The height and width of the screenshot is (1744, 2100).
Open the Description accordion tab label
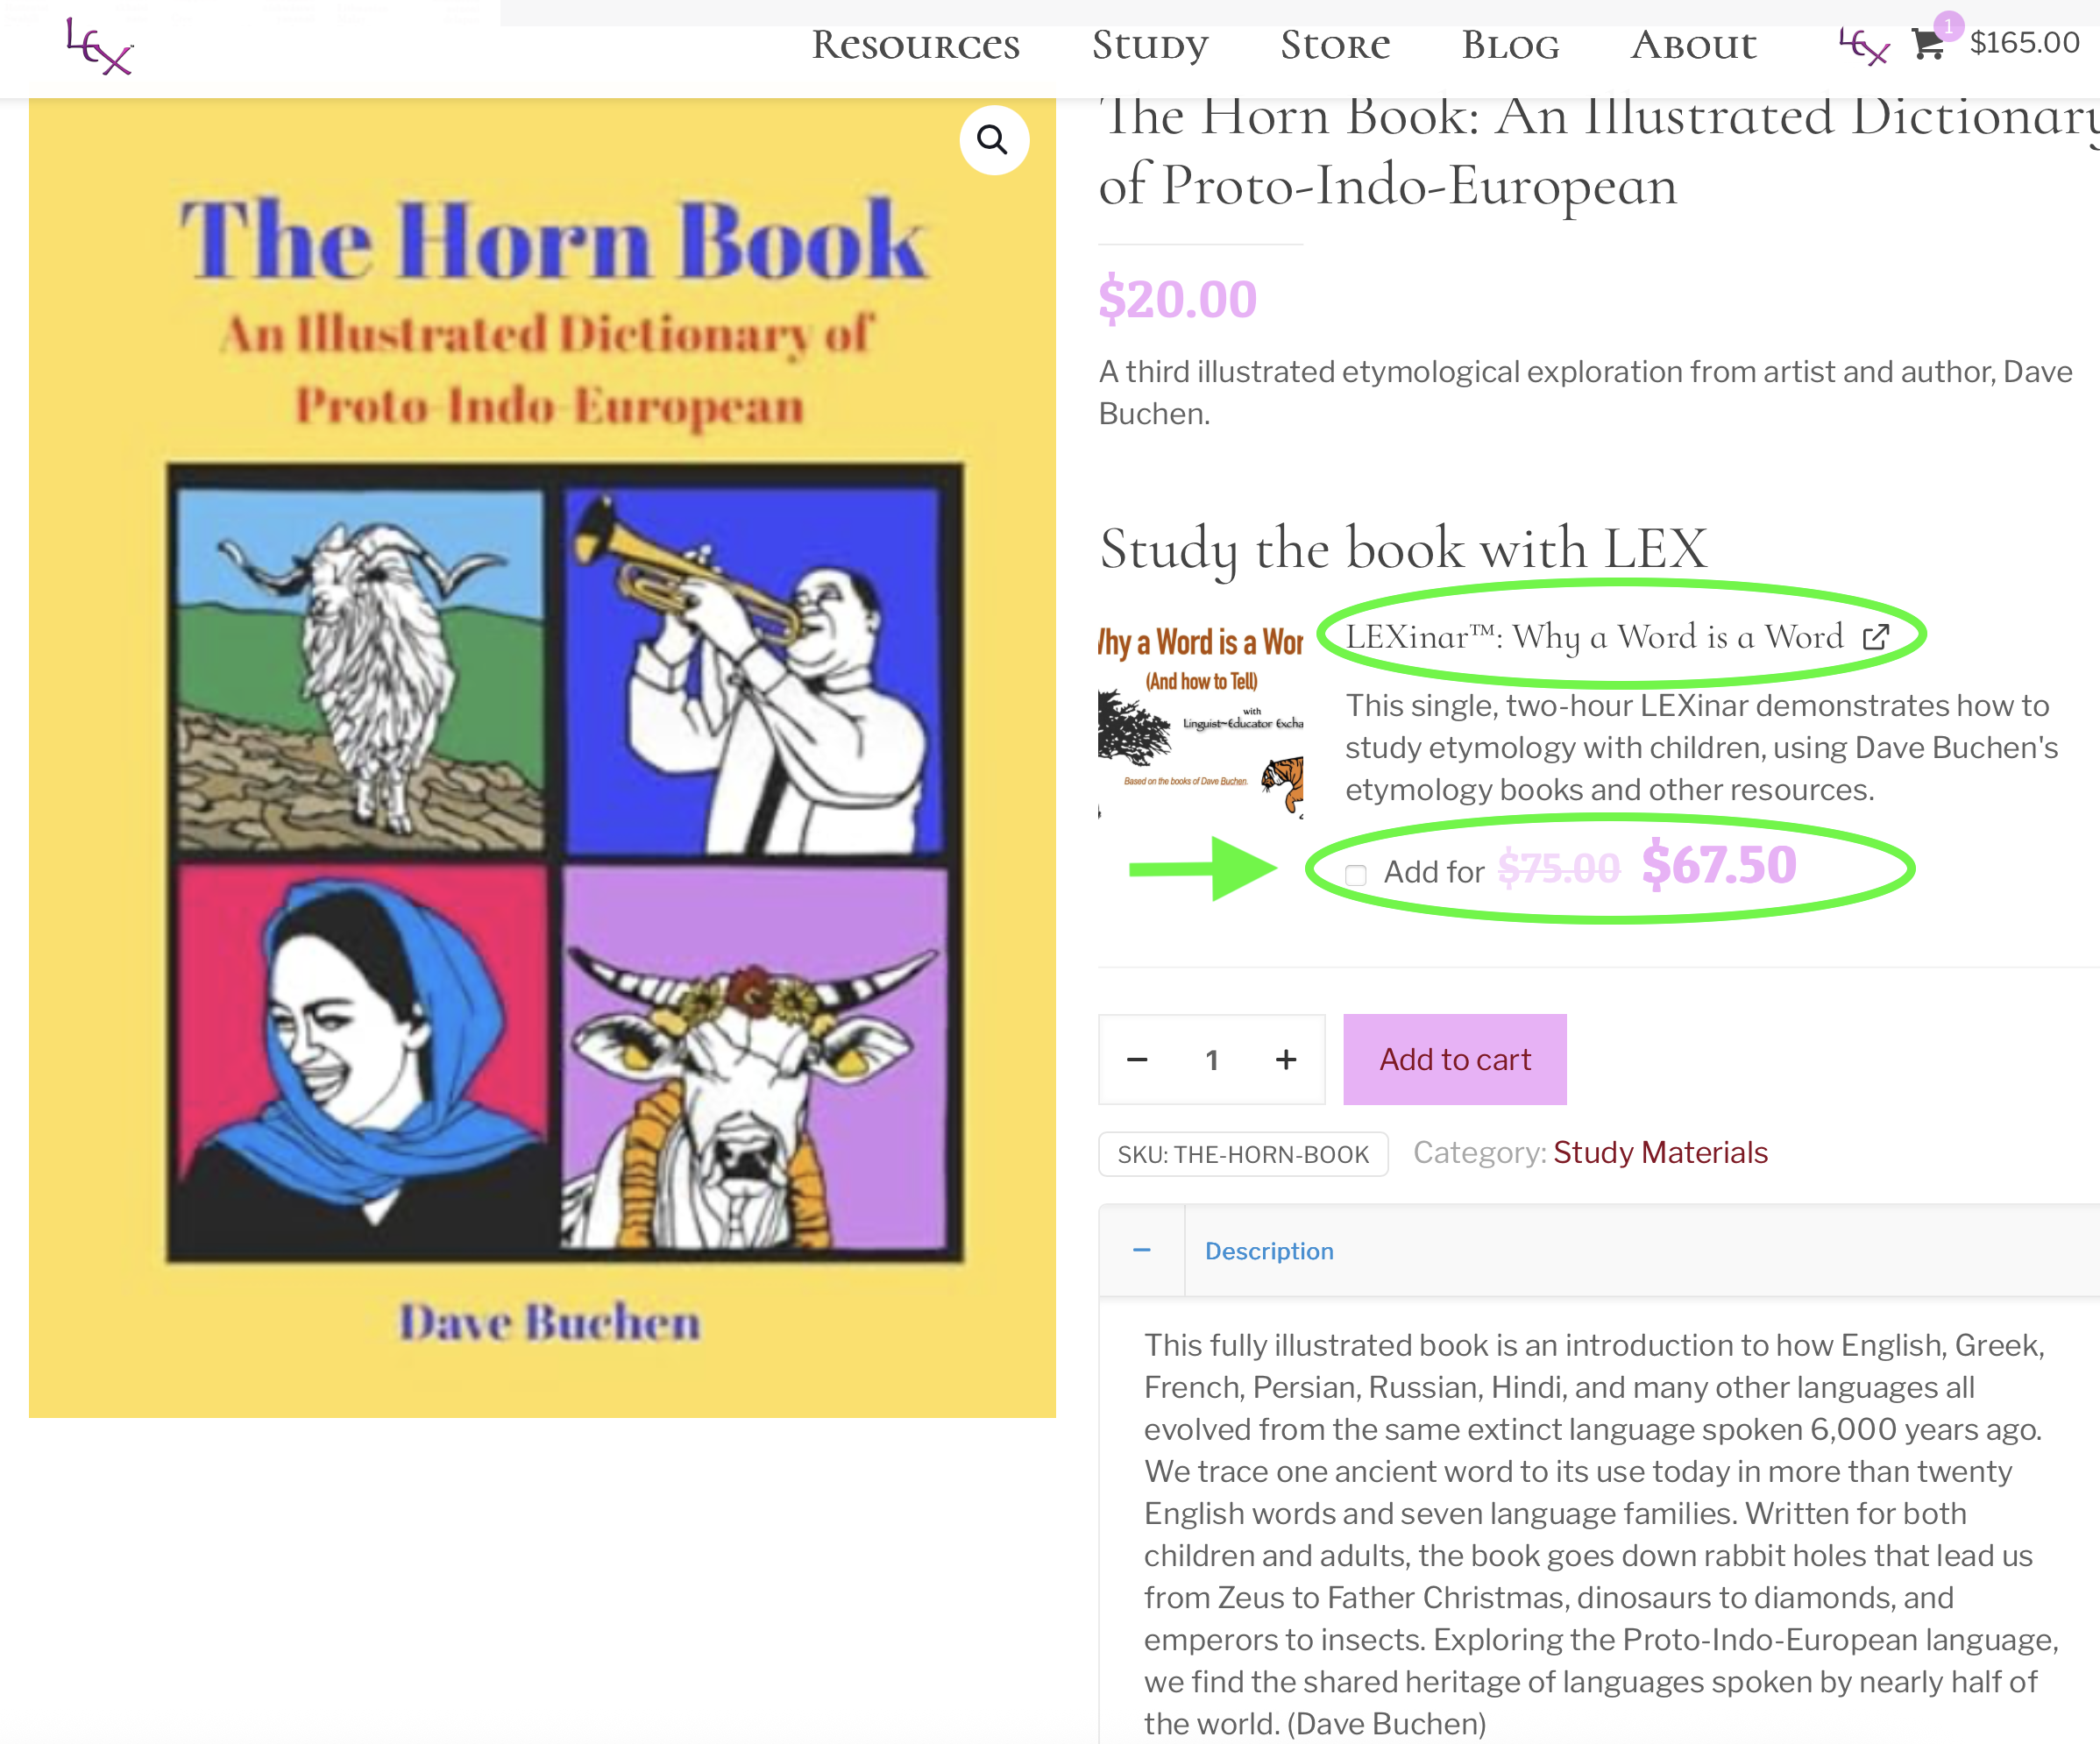[x=1269, y=1251]
